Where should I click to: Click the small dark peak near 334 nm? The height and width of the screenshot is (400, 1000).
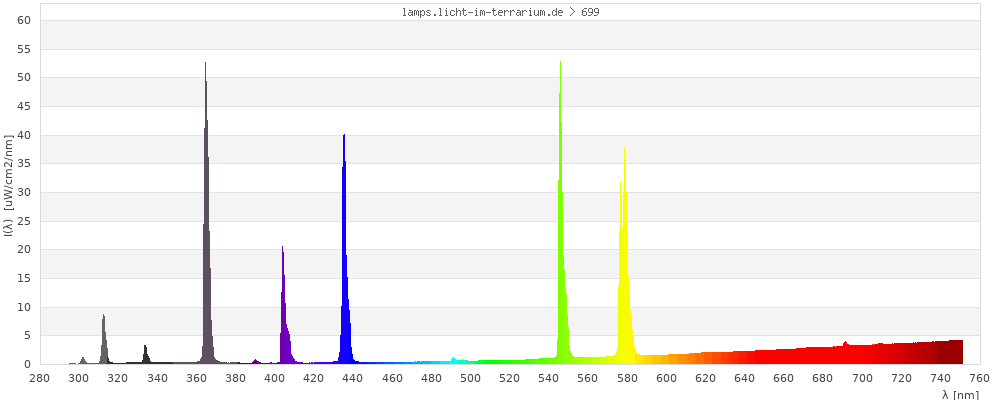(x=145, y=354)
